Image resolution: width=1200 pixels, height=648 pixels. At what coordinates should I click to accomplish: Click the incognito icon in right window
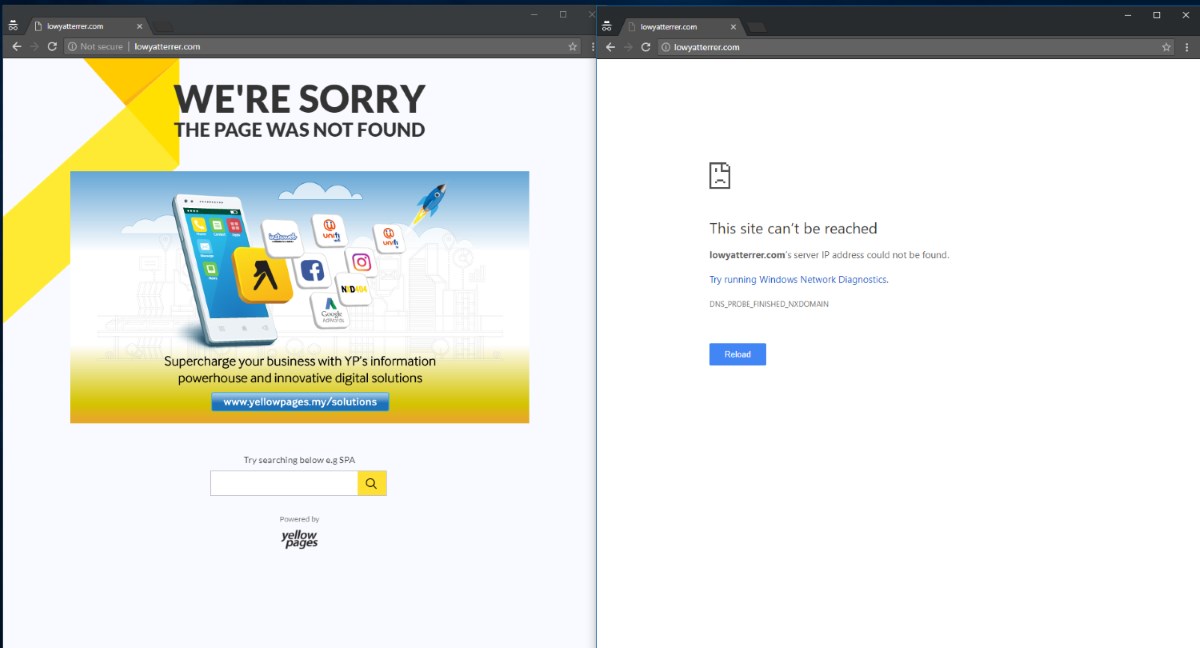tap(606, 27)
